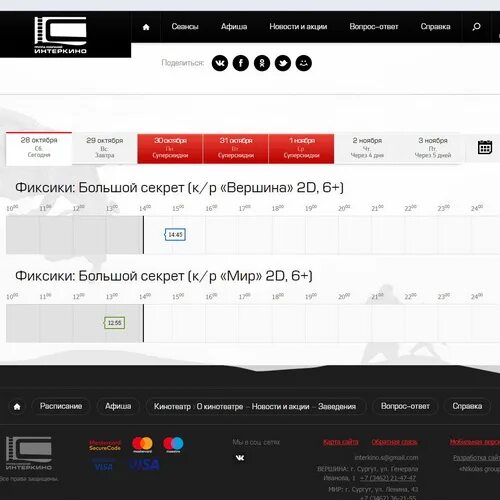Select the 30 октября Суперскидки tab
This screenshot has width=500, height=500.
click(170, 148)
